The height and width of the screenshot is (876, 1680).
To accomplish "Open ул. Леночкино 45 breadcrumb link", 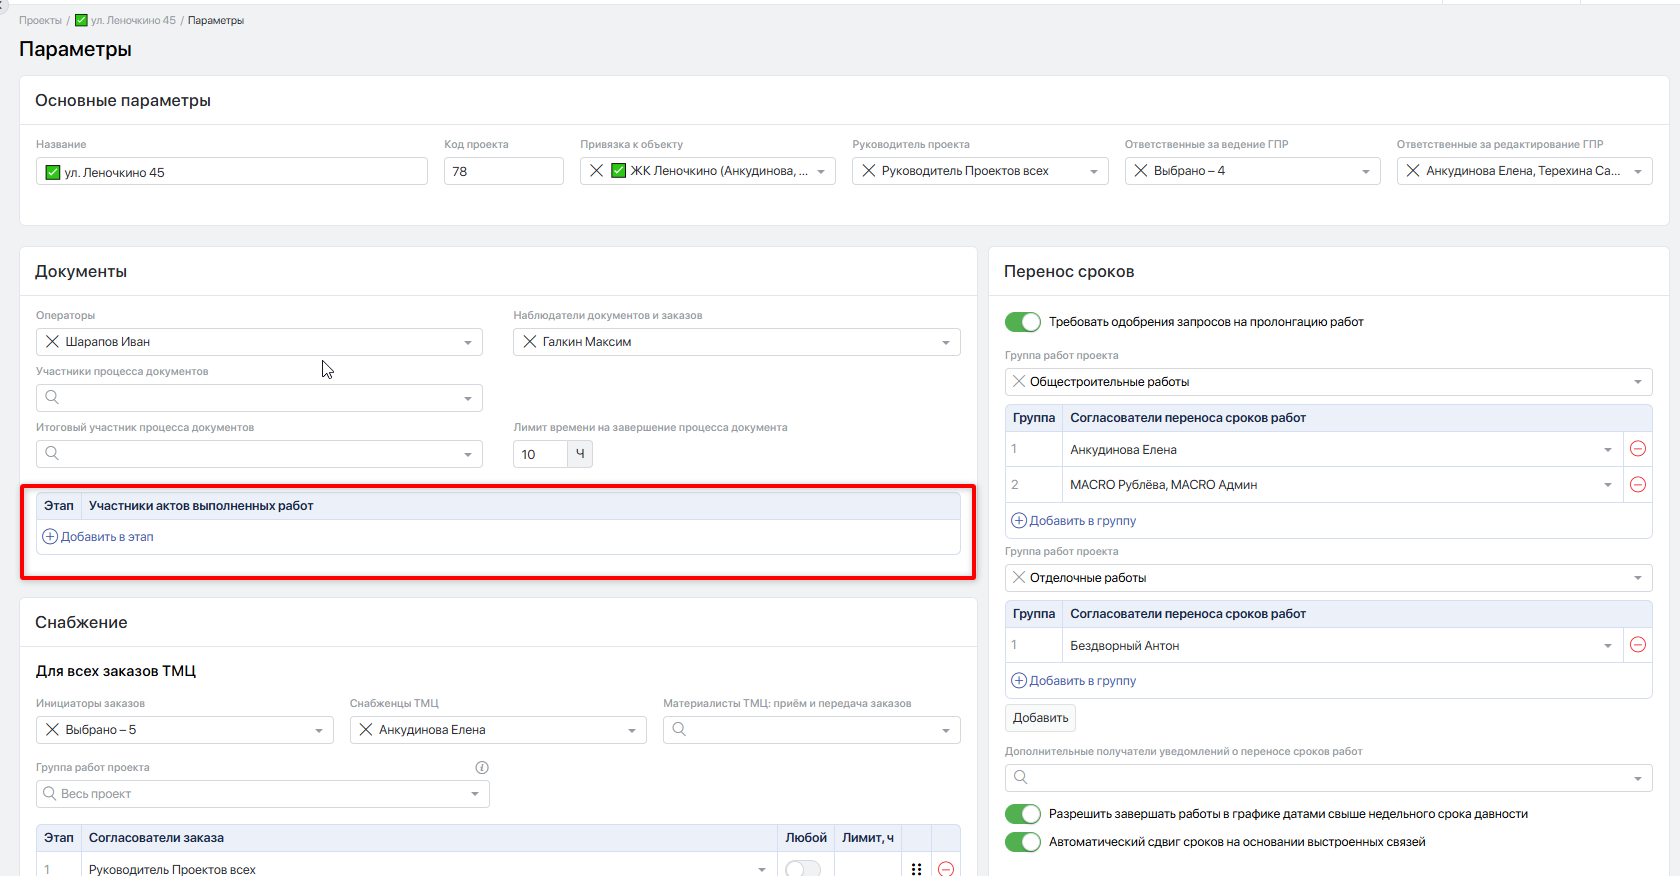I will (132, 20).
